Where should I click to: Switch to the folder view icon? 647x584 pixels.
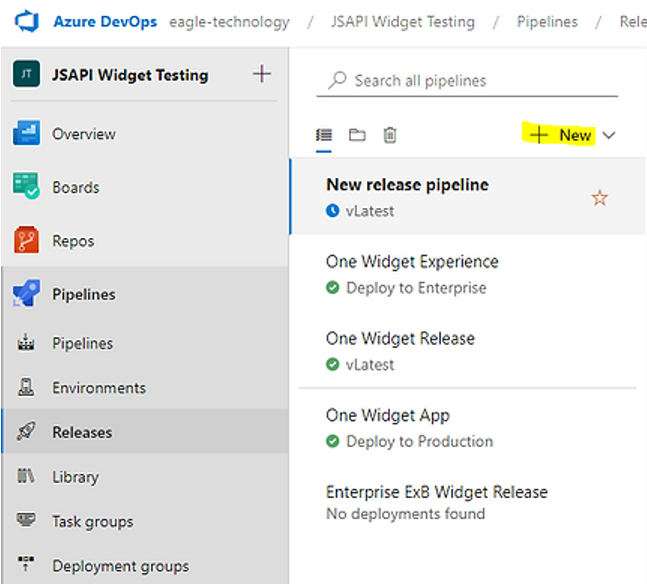[x=357, y=135]
